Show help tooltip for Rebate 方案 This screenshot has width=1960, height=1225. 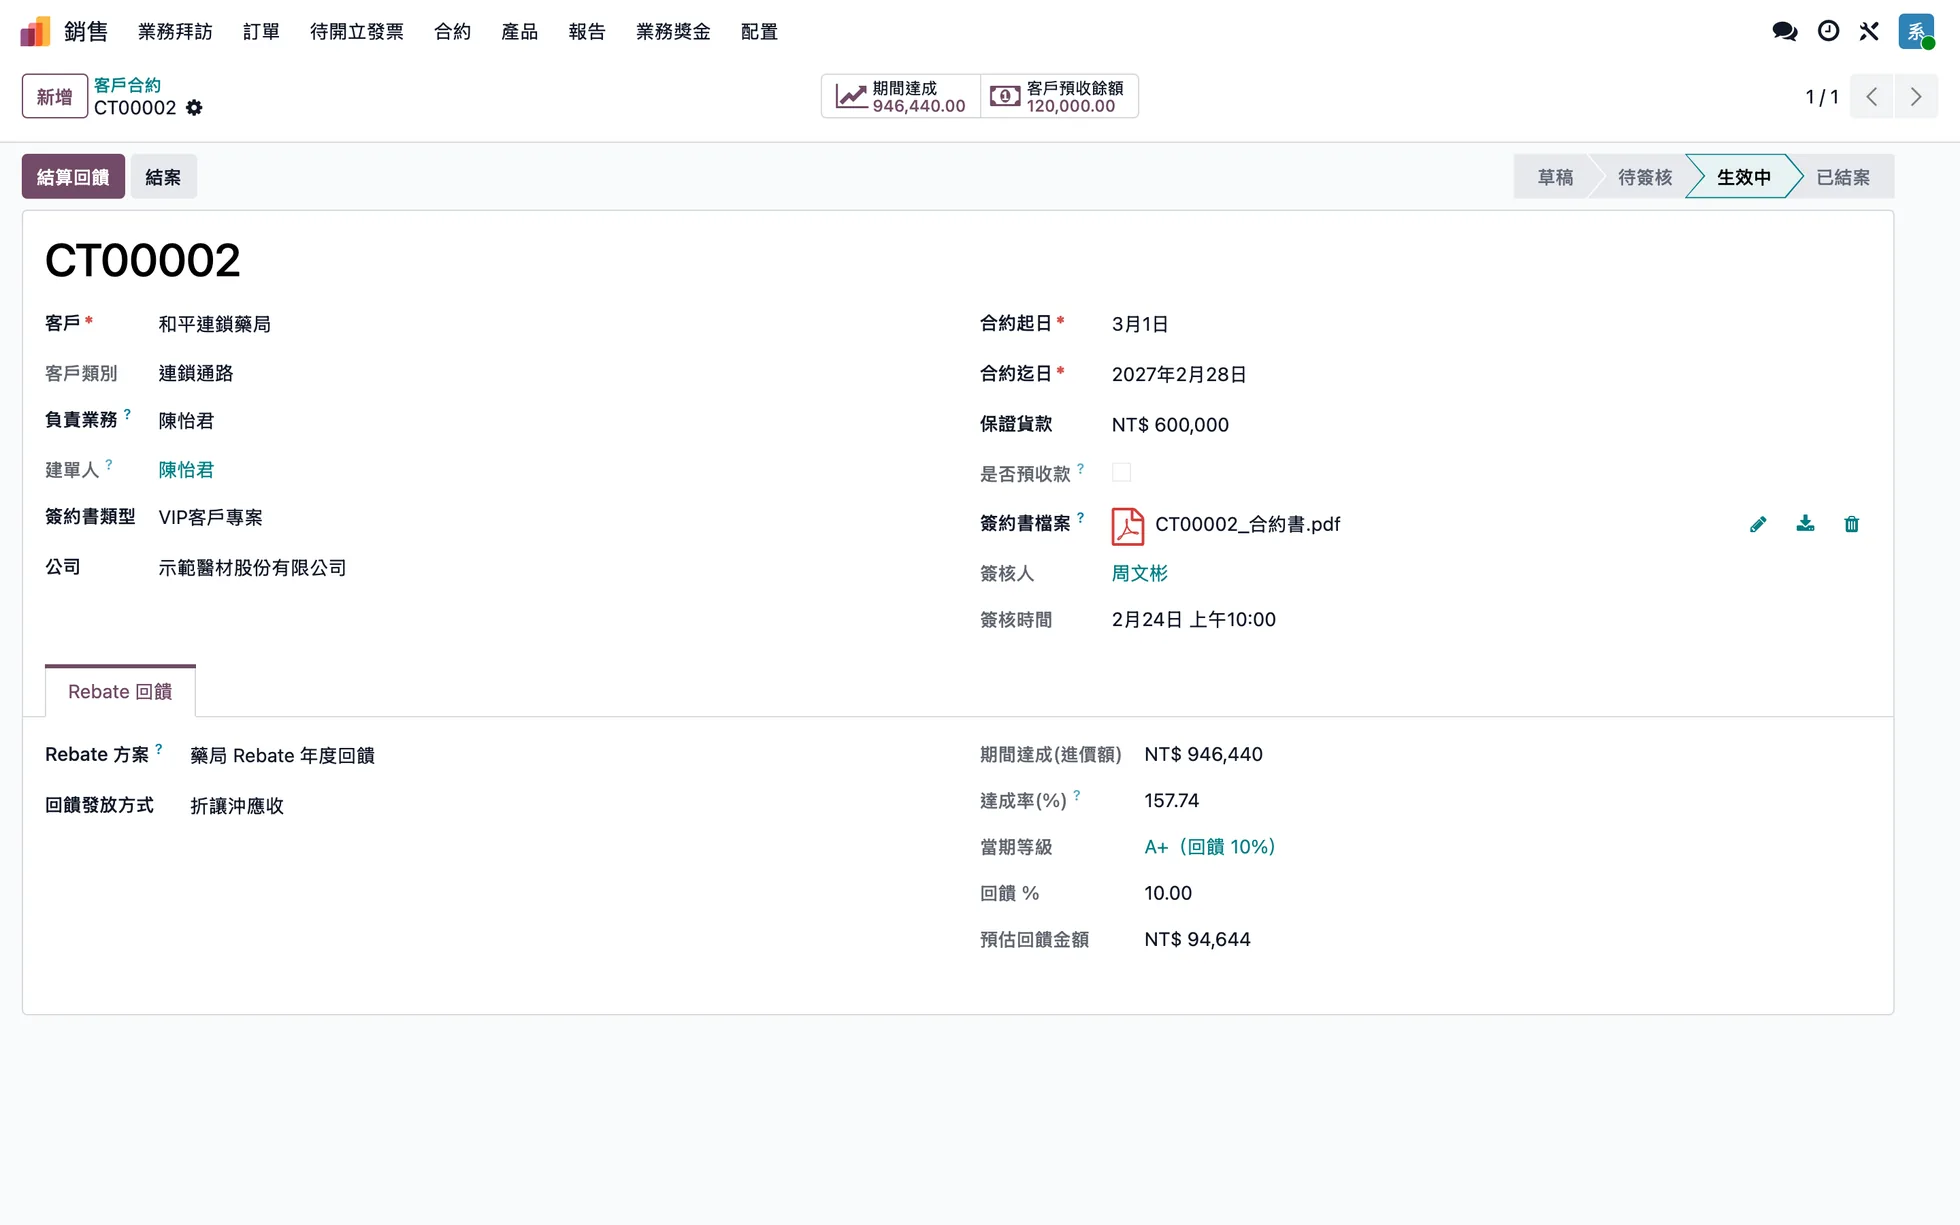point(159,749)
